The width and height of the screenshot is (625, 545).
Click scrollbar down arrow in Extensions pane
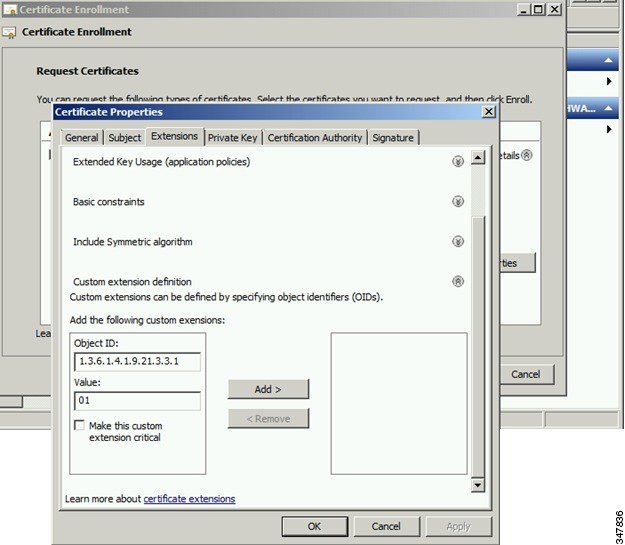click(x=478, y=485)
